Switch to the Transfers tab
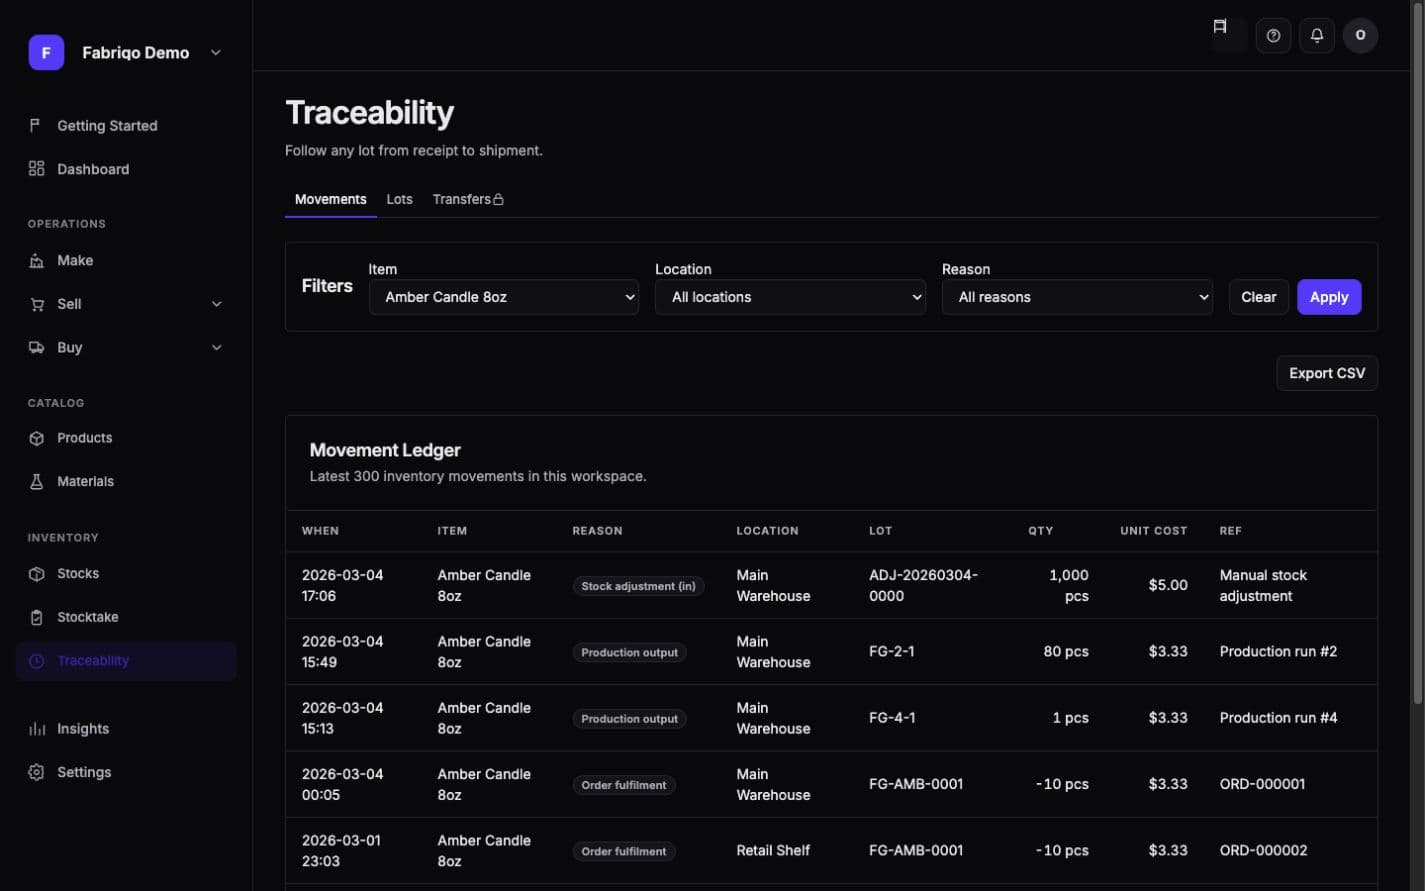This screenshot has width=1425, height=891. (x=468, y=199)
